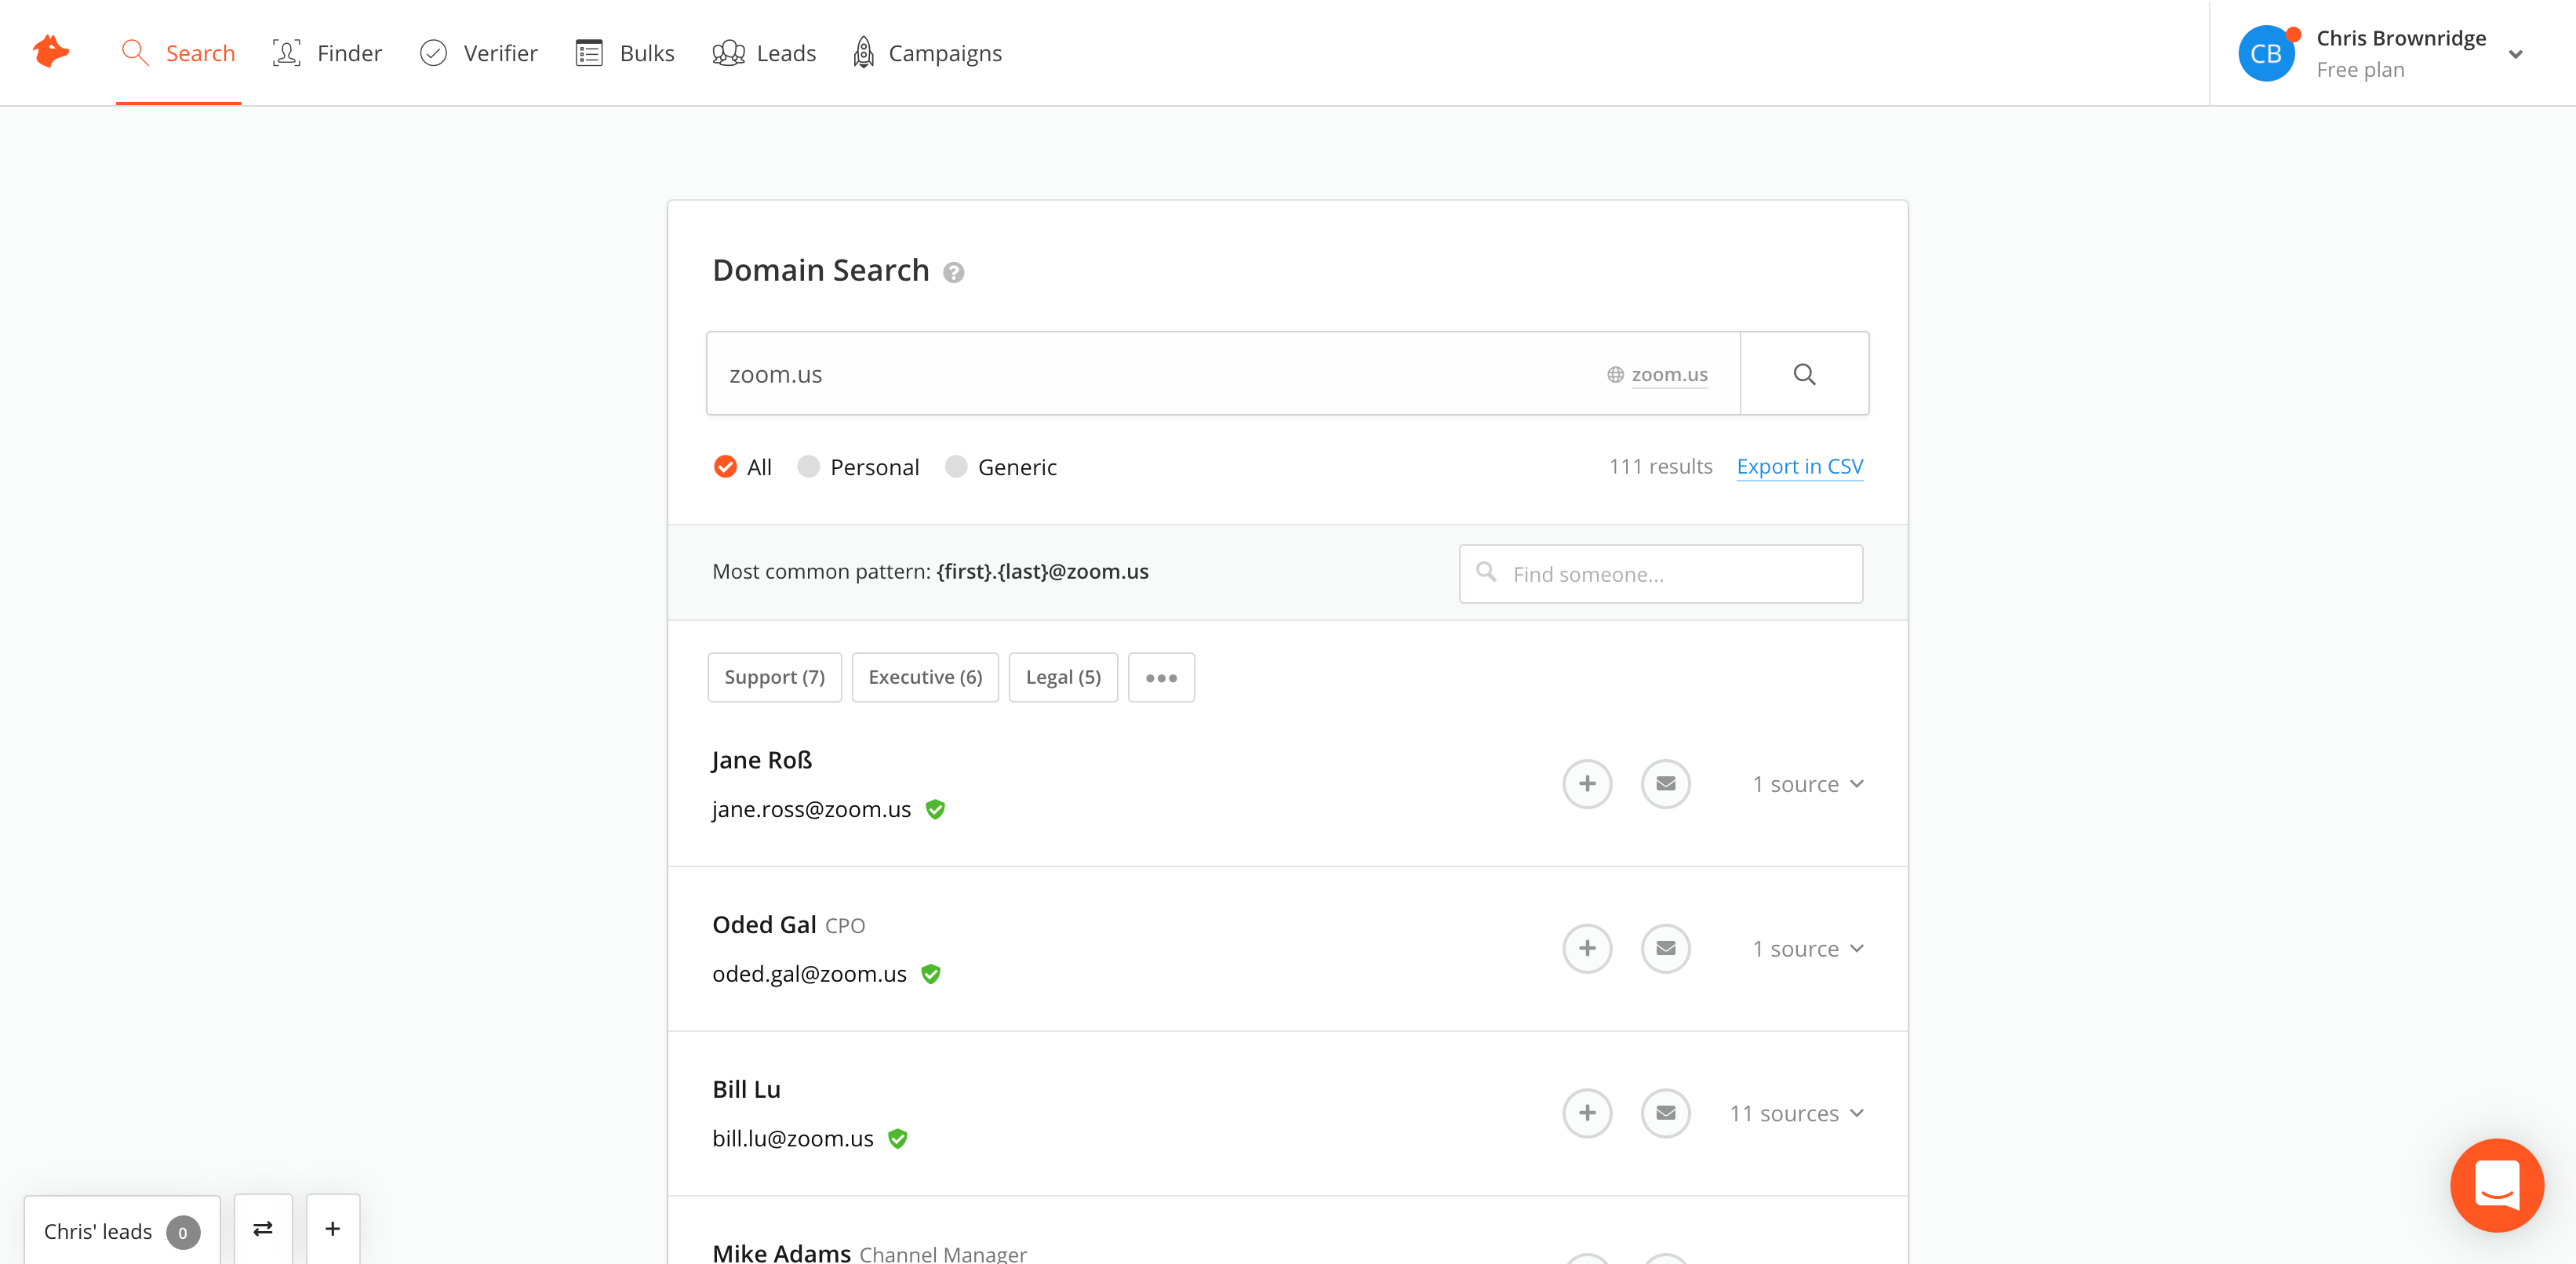This screenshot has width=2576, height=1264.
Task: Add Oded Gal to leads with plus
Action: pyautogui.click(x=1587, y=949)
